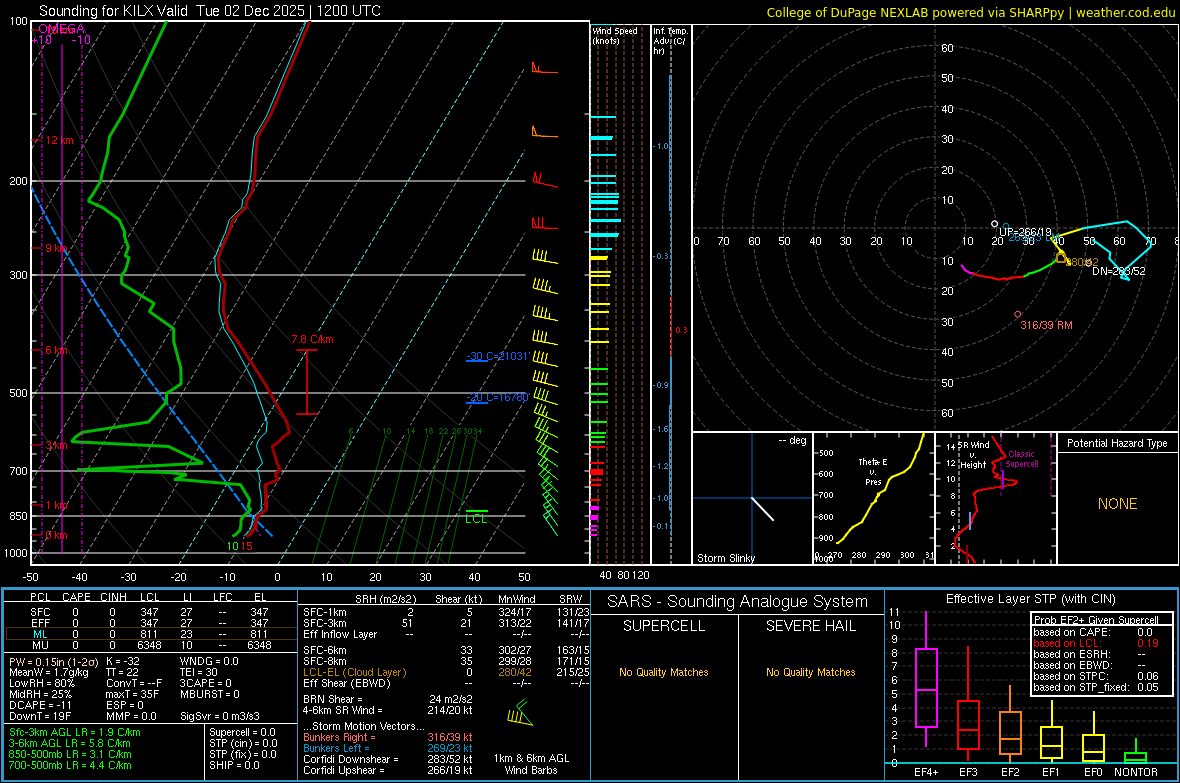Click the '12 km' height marker label
The width and height of the screenshot is (1180, 783).
point(59,141)
